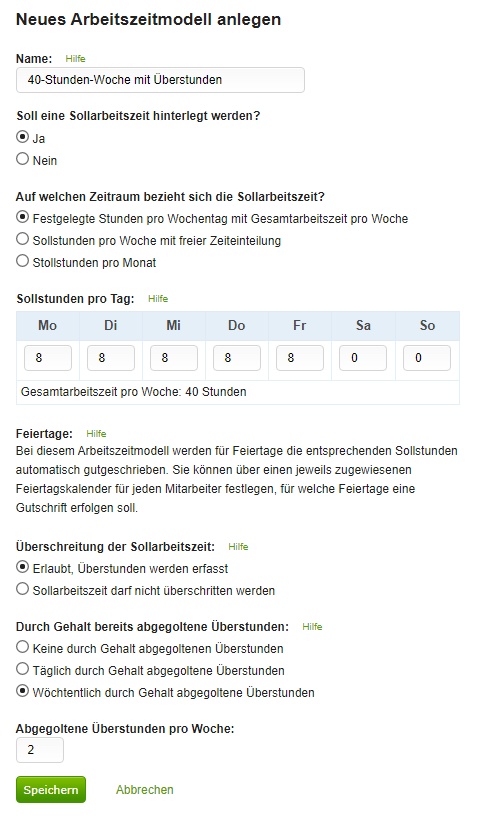The width and height of the screenshot is (486, 821).
Task: Click the Abbrechen link
Action: 145,790
